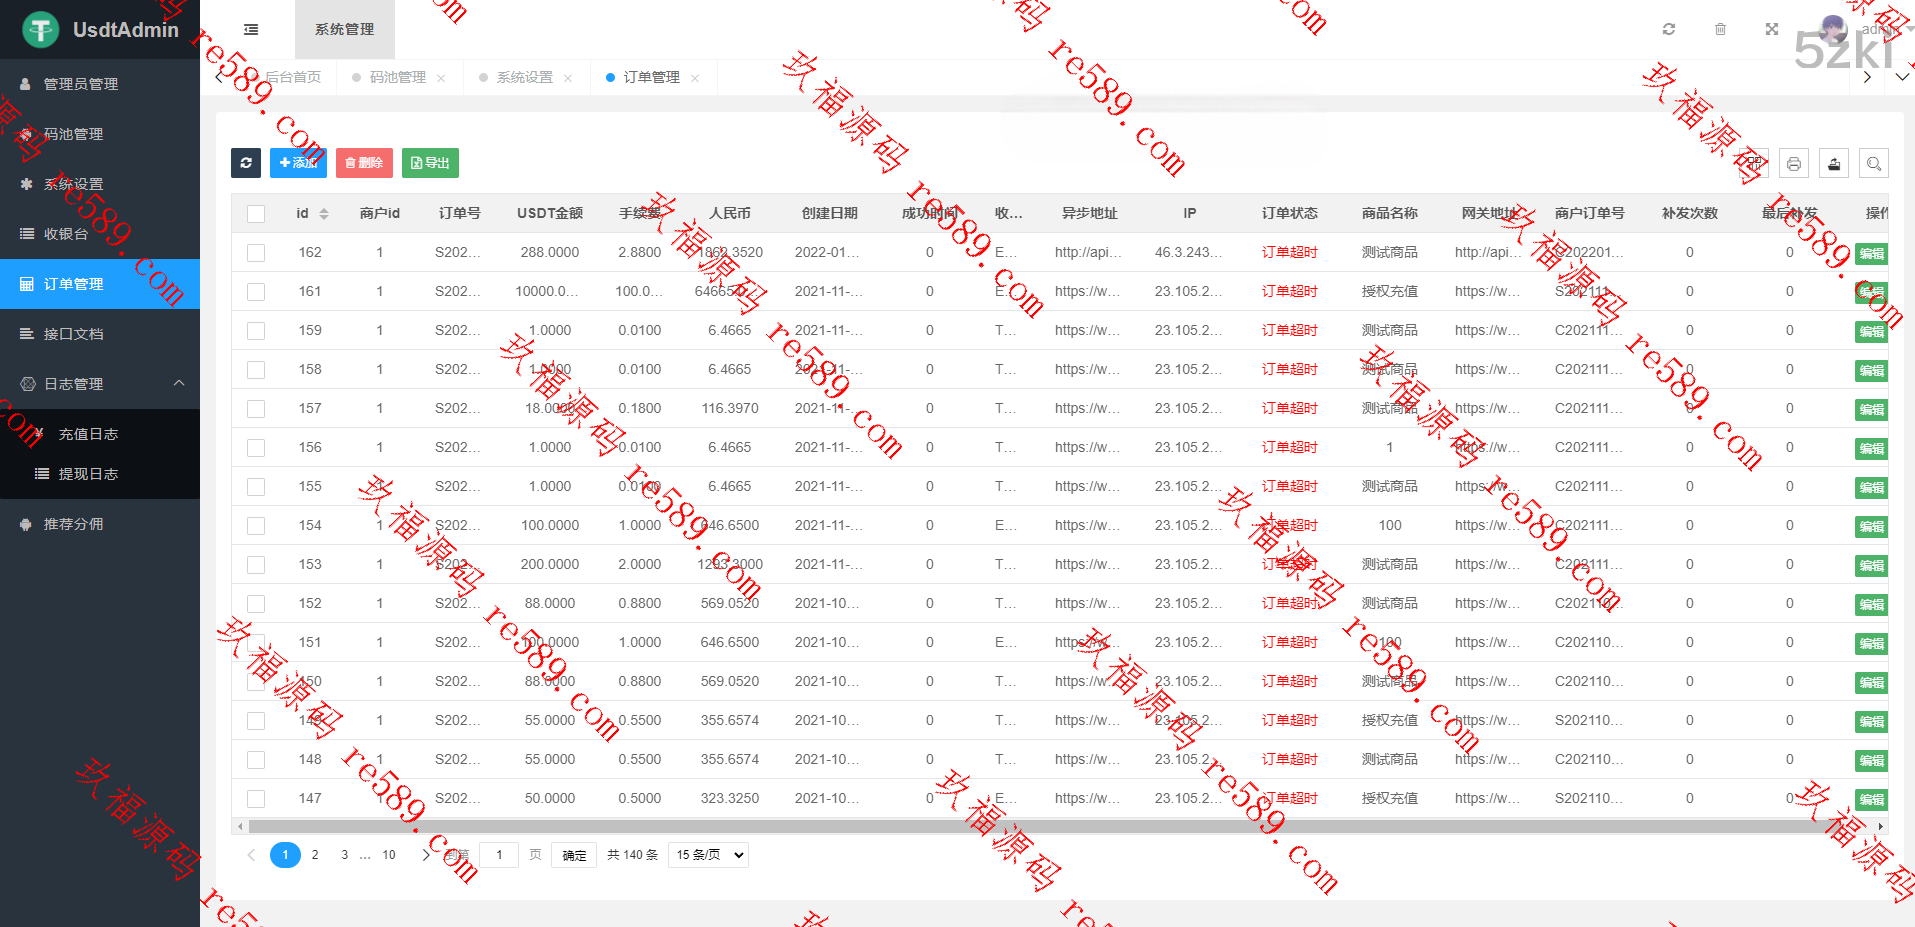Check the box for order id 162
Image resolution: width=1915 pixels, height=927 pixels.
(256, 253)
